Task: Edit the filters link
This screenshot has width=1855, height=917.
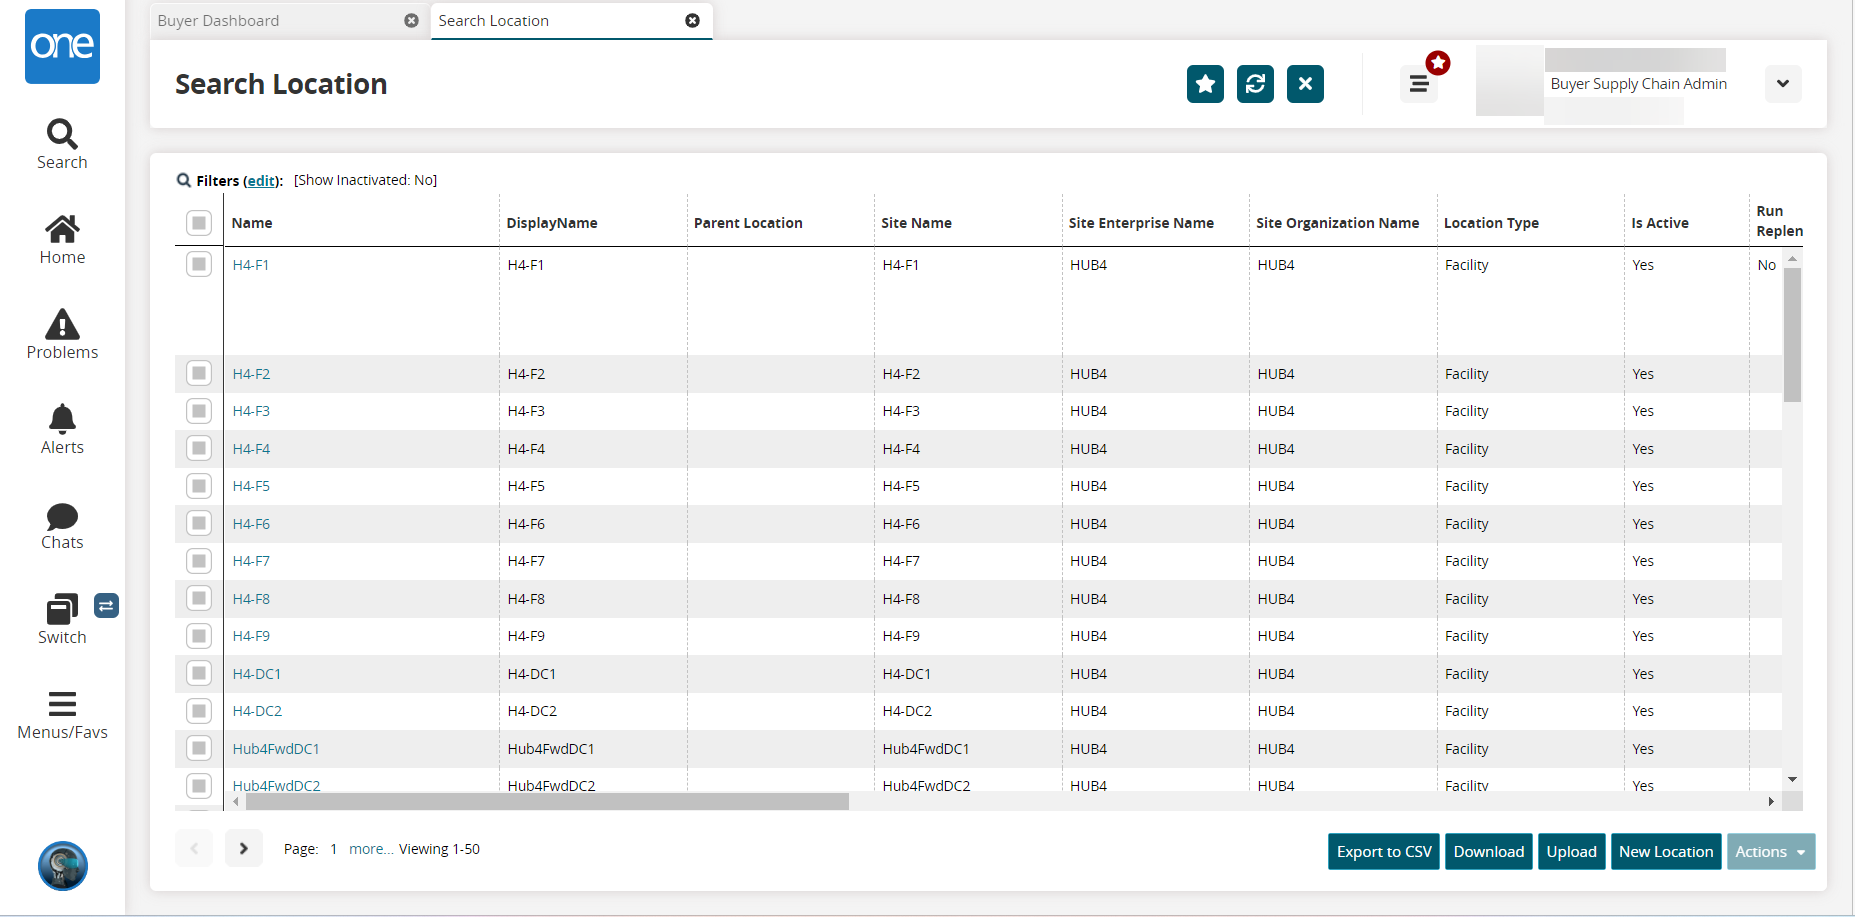Action: tap(262, 181)
